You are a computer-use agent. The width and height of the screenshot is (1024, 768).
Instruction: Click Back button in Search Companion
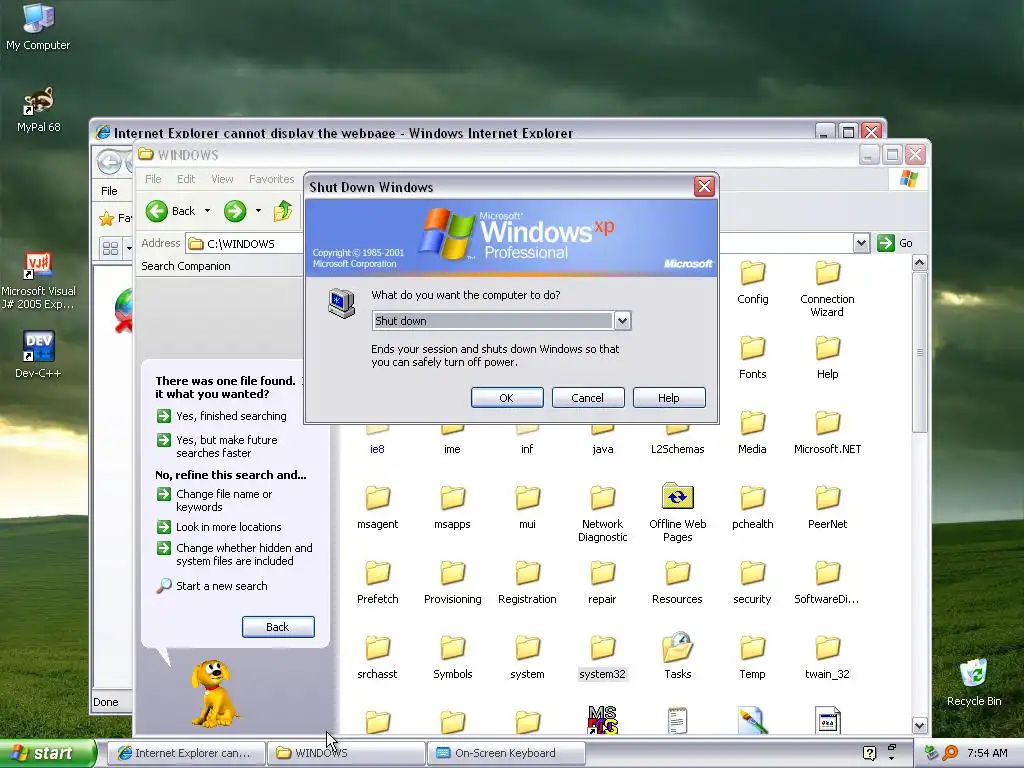[x=278, y=627]
